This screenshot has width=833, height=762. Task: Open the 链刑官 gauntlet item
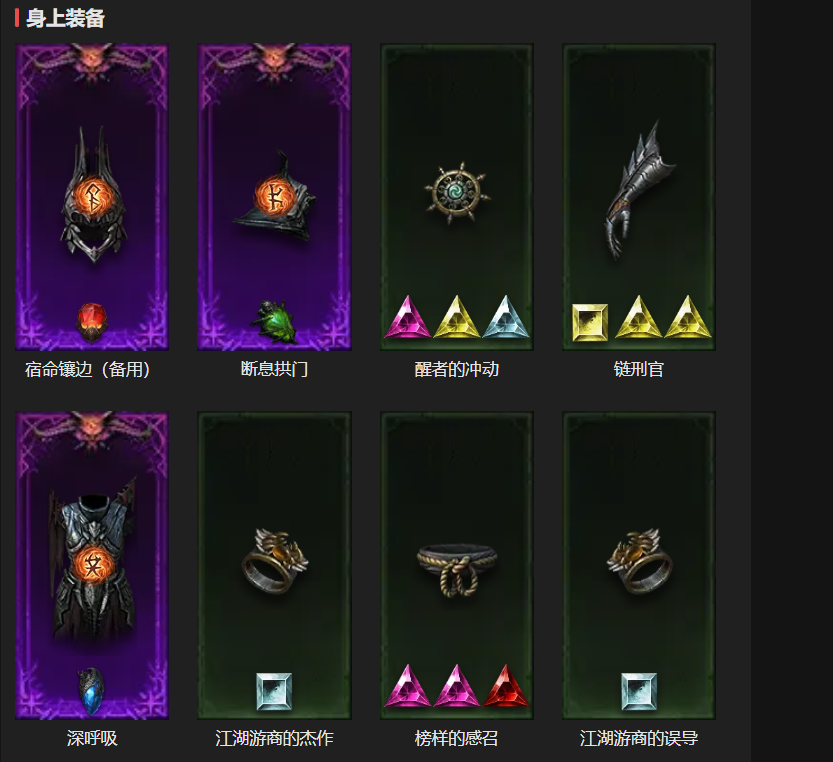pyautogui.click(x=638, y=190)
